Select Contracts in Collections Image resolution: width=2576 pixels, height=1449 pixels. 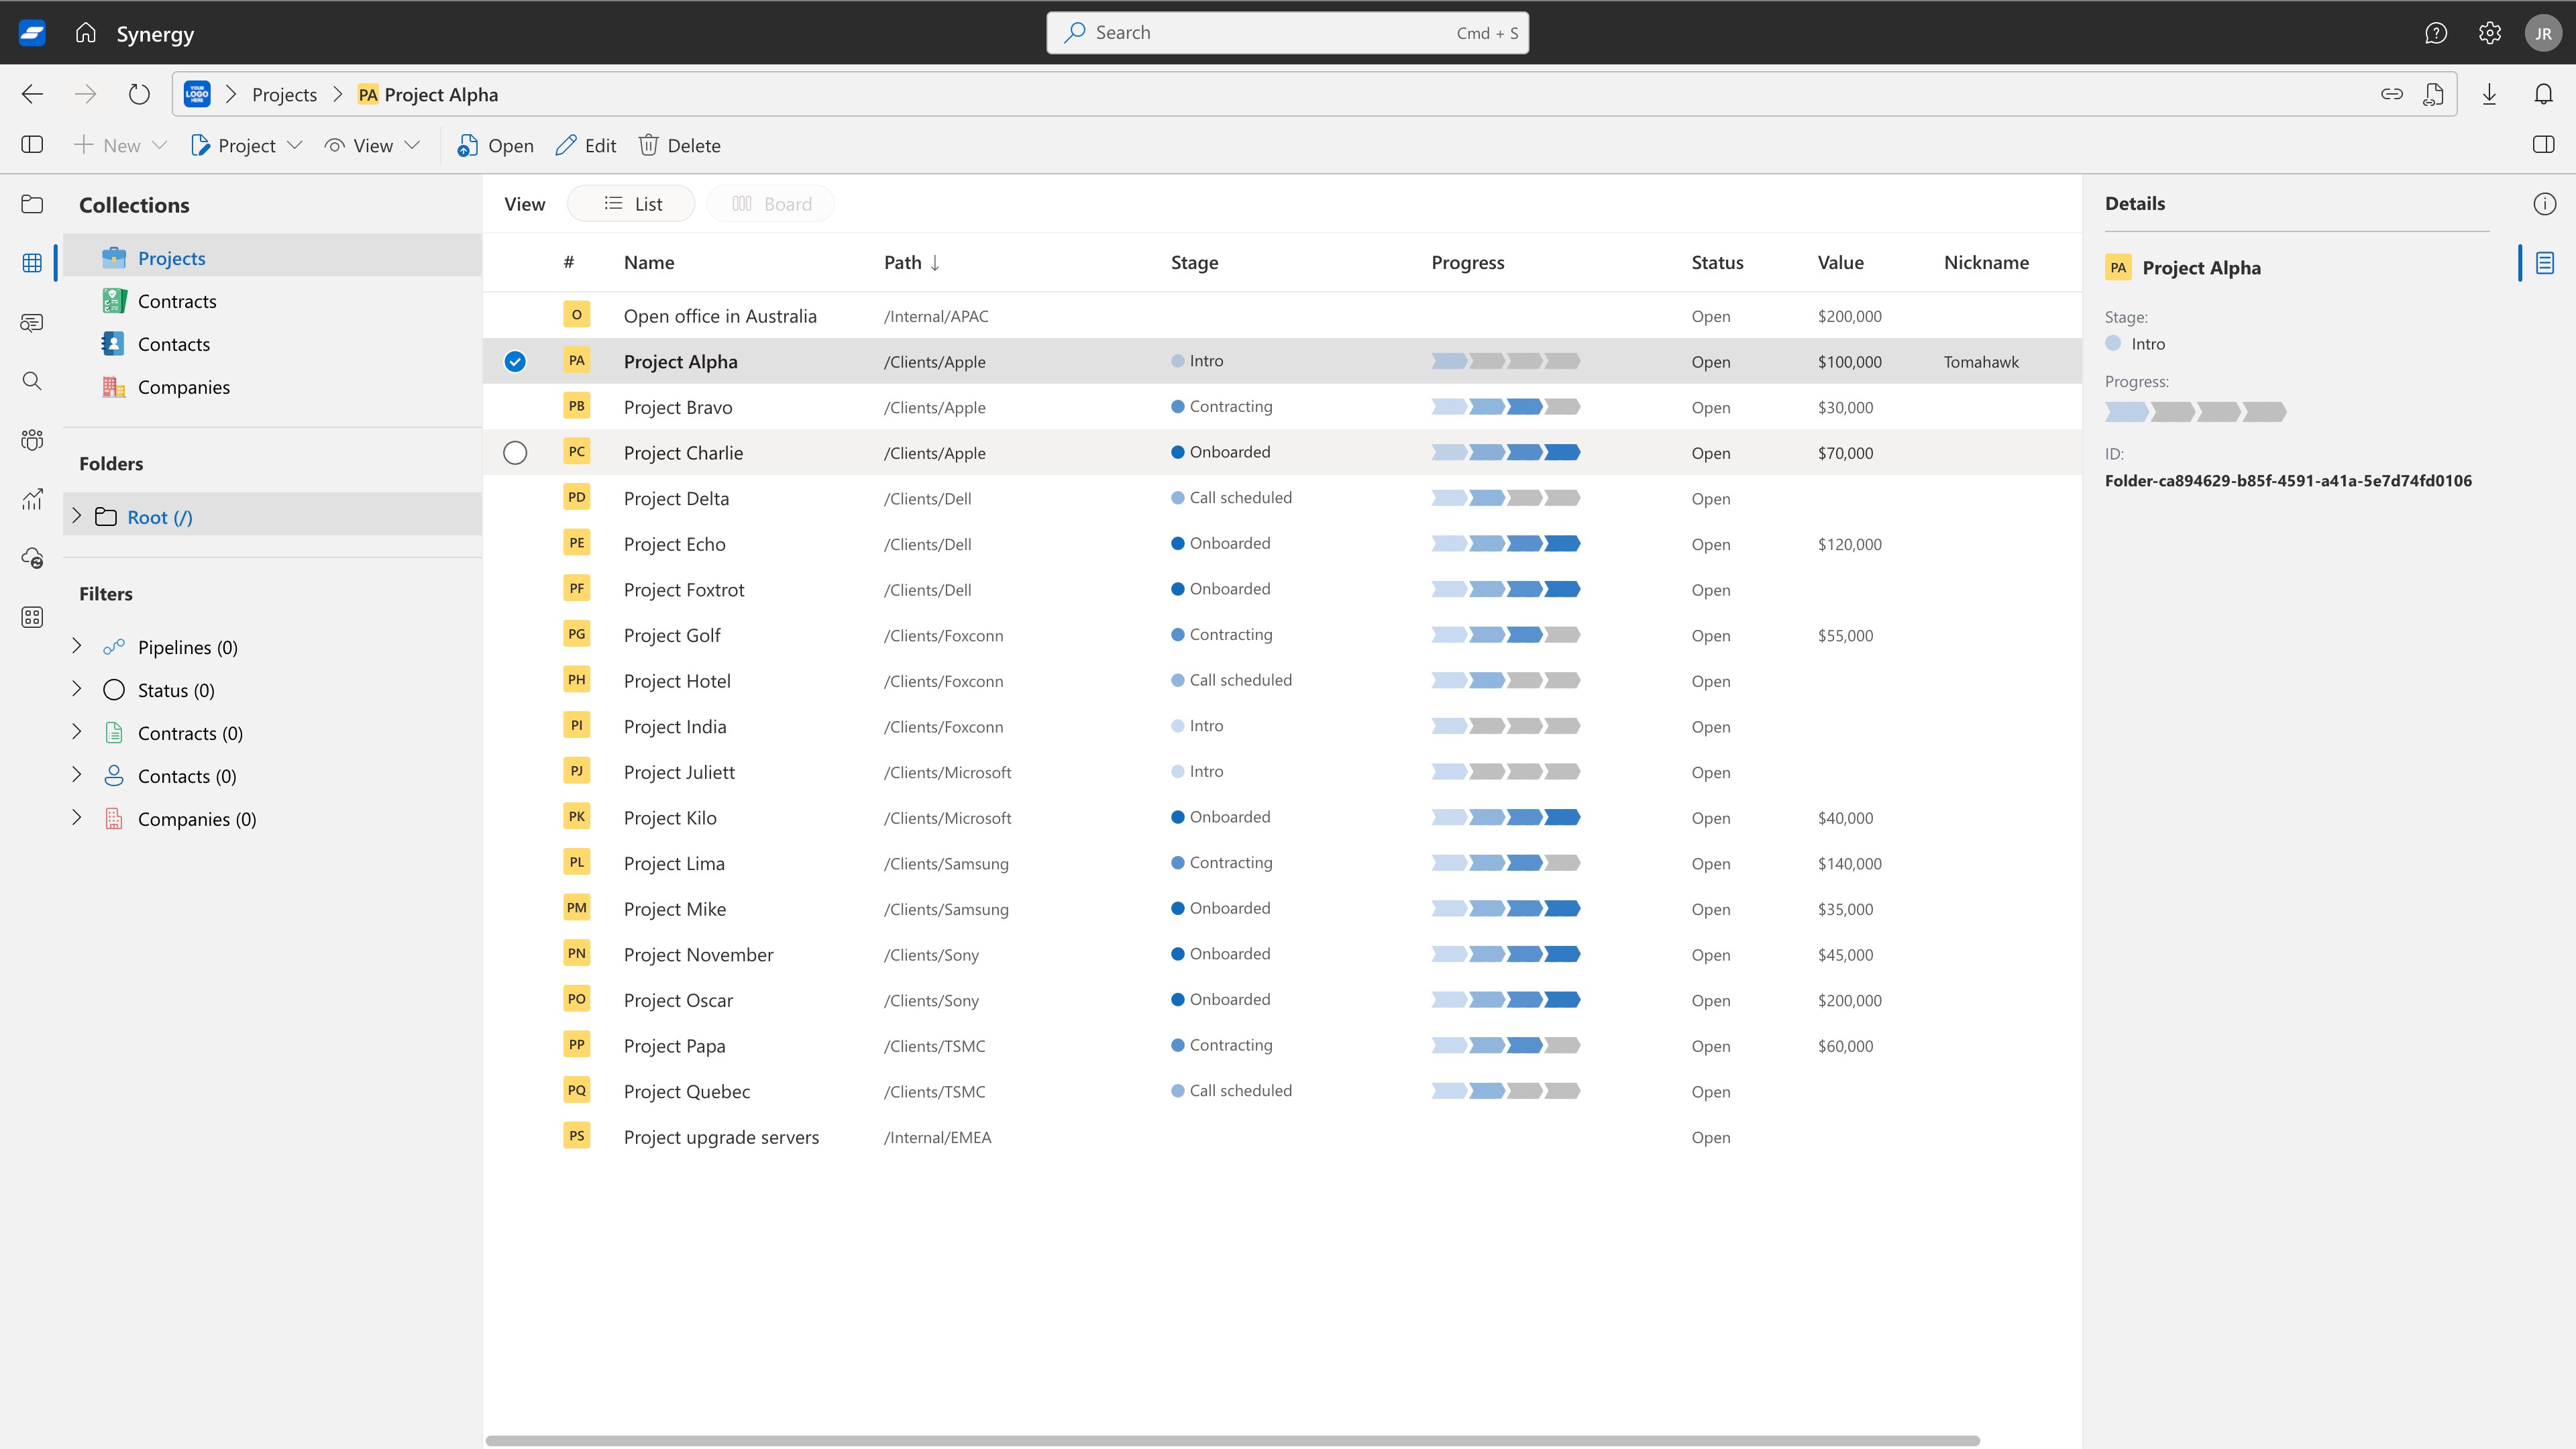coord(177,301)
